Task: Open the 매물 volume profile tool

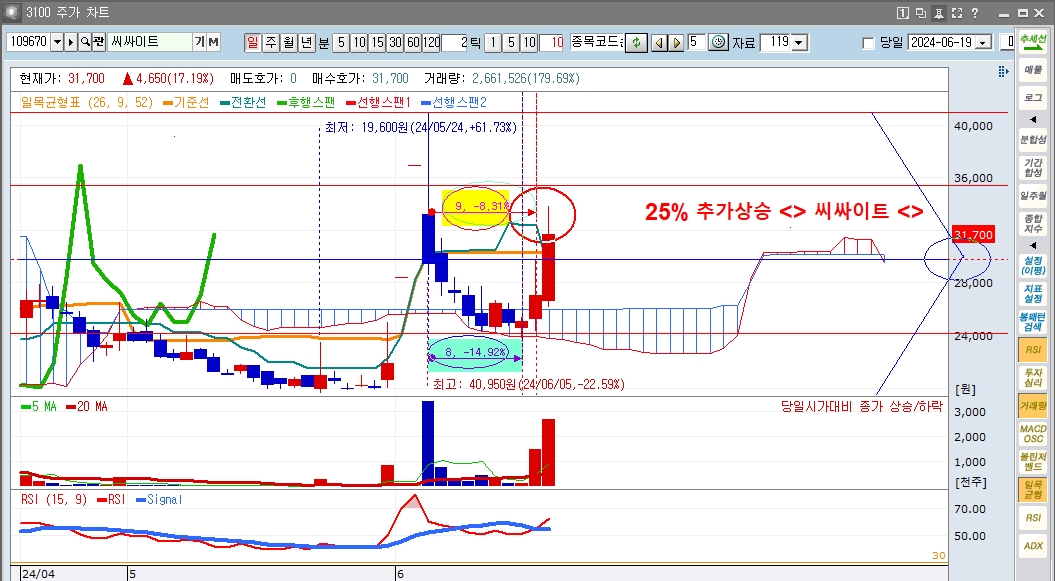Action: click(x=1033, y=69)
